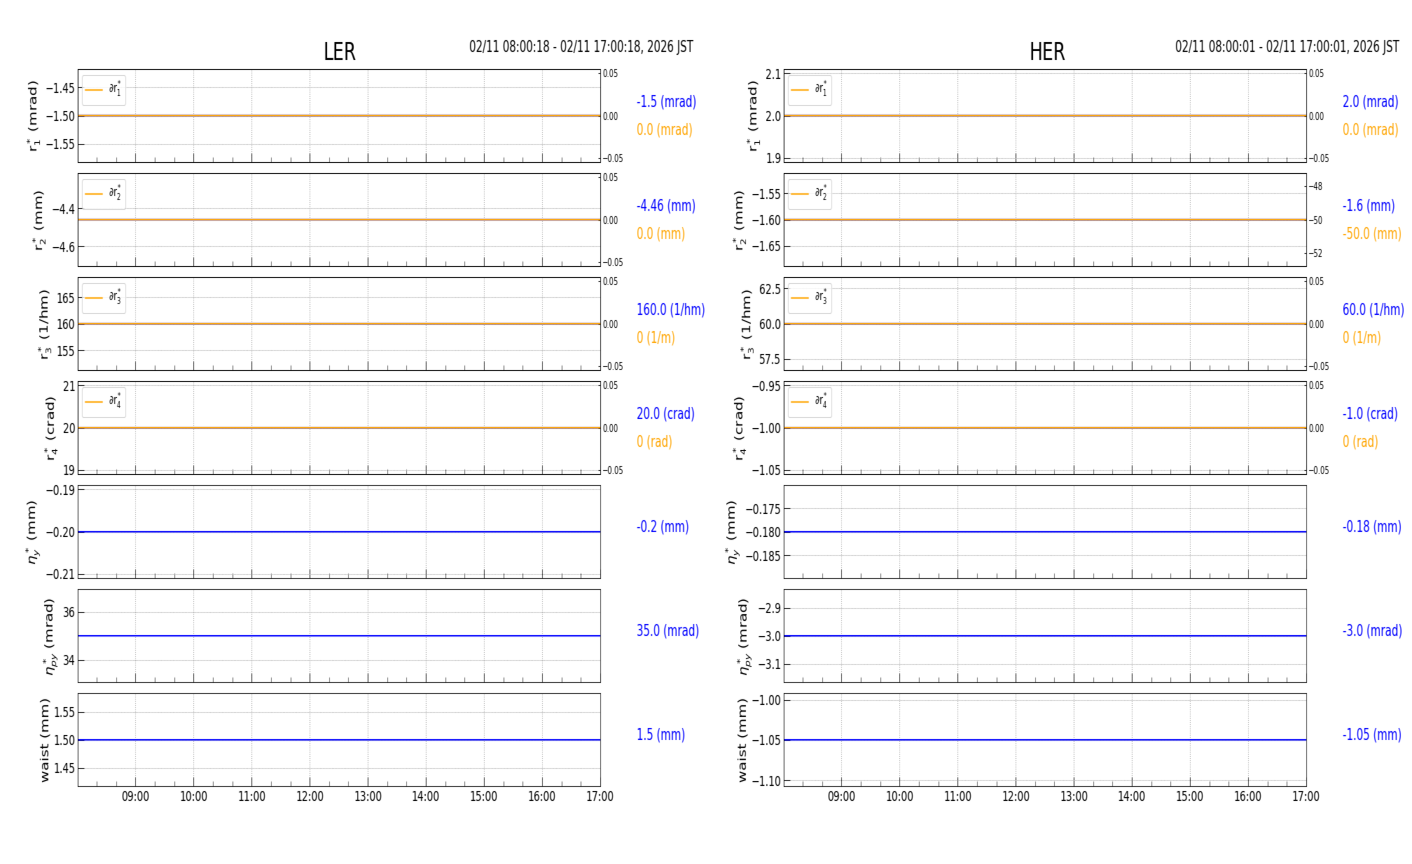The height and width of the screenshot is (864, 1412).
Task: Click the LER r2* (mm) axis label
Action: point(39,220)
